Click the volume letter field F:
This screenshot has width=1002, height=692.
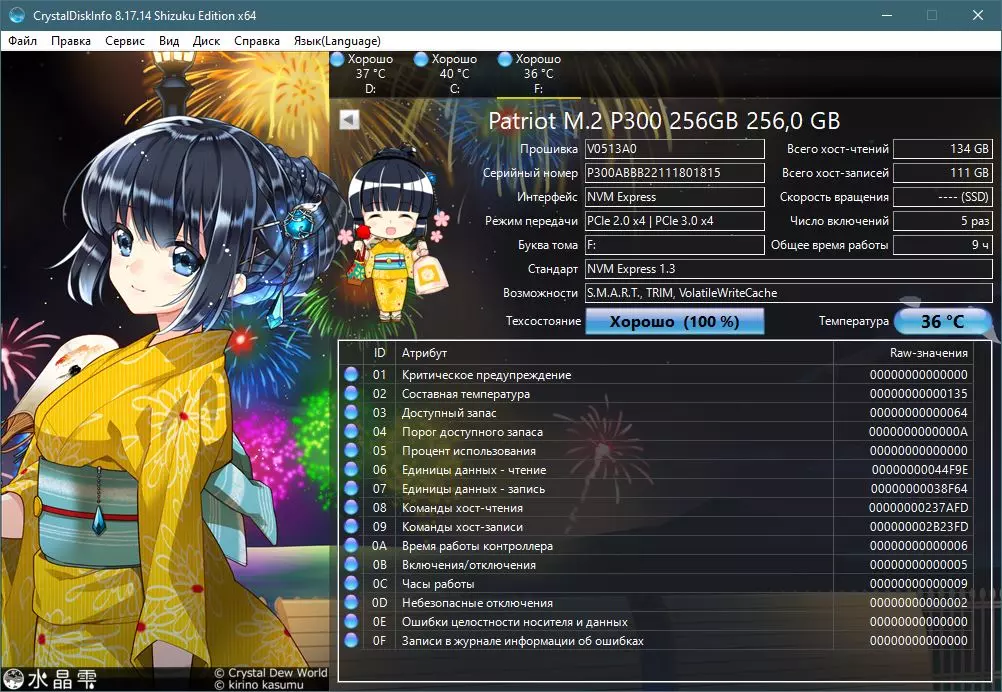pyautogui.click(x=674, y=245)
